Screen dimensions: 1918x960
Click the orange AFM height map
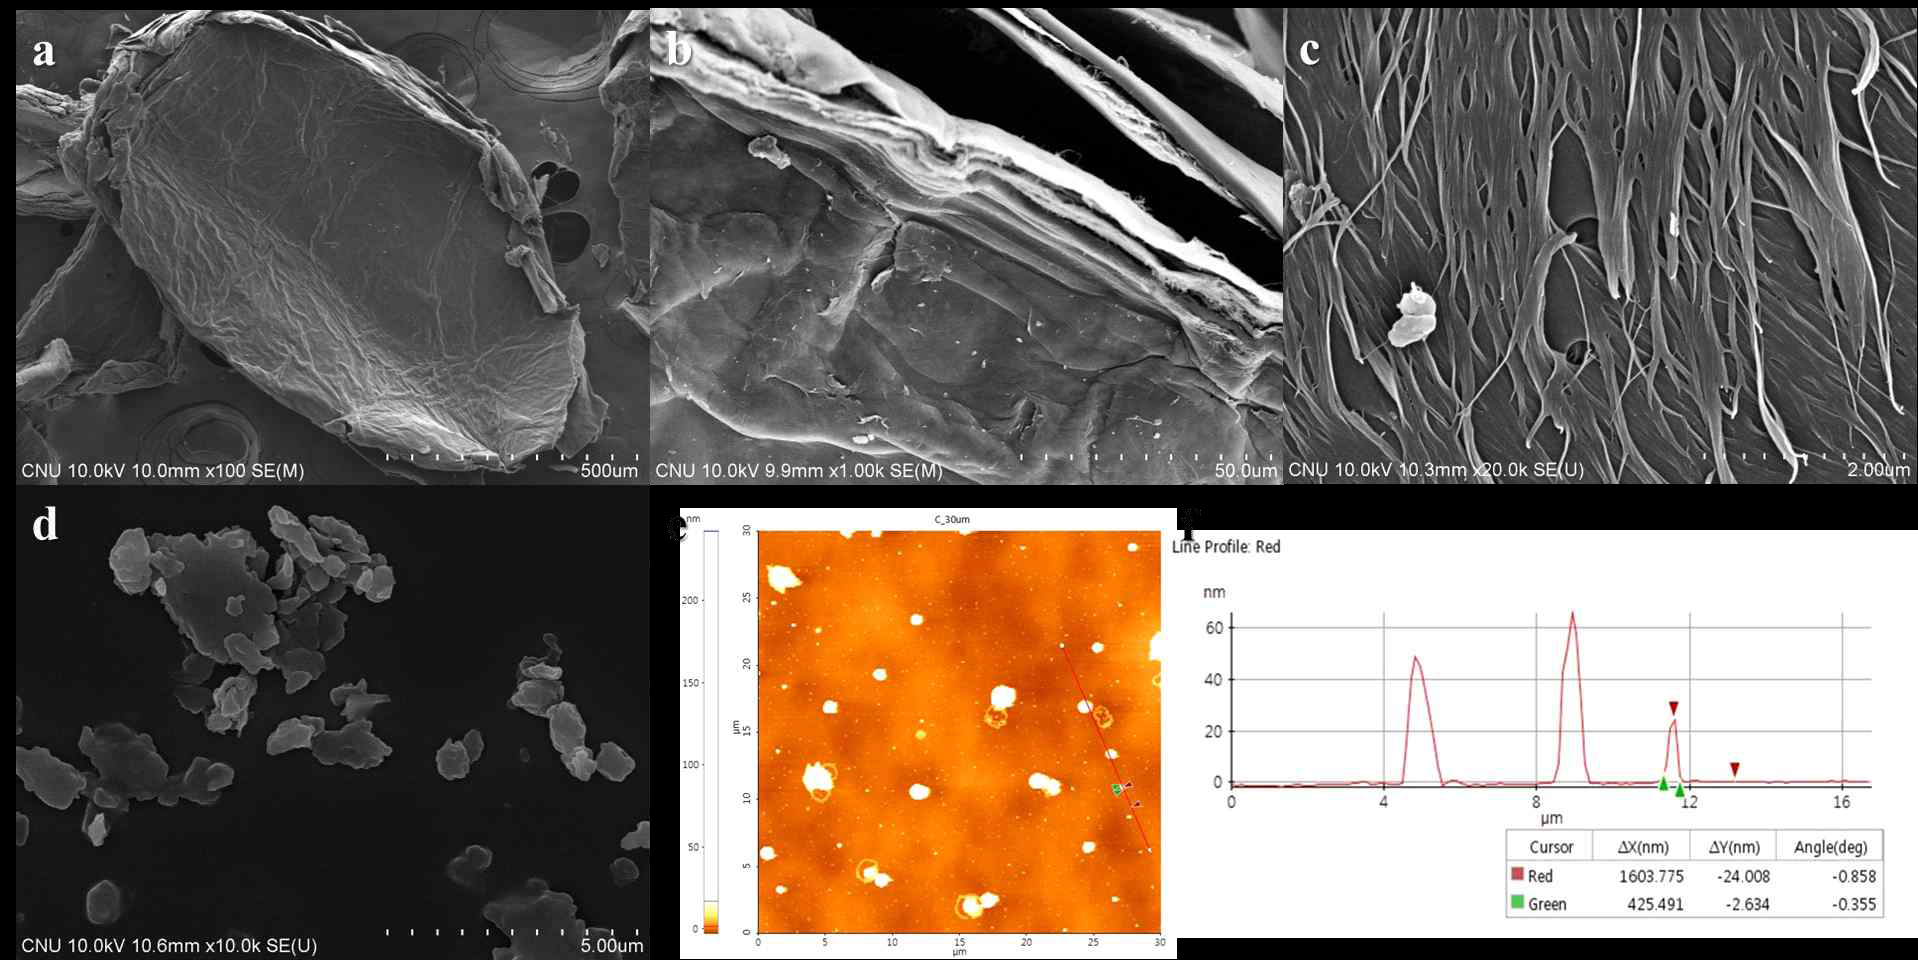point(959,731)
